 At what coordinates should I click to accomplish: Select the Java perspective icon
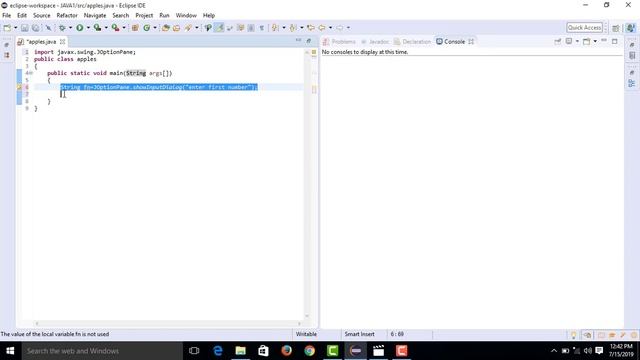631,28
